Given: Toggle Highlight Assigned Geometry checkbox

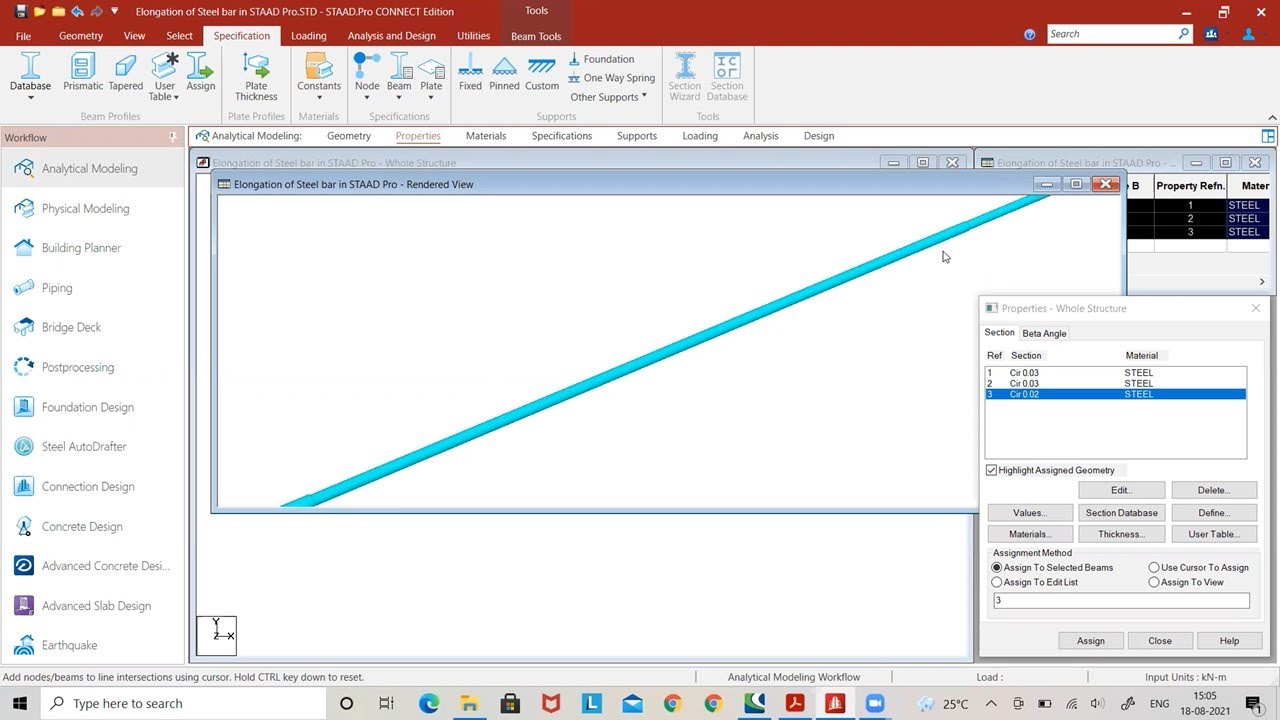Looking at the screenshot, I should (x=992, y=470).
